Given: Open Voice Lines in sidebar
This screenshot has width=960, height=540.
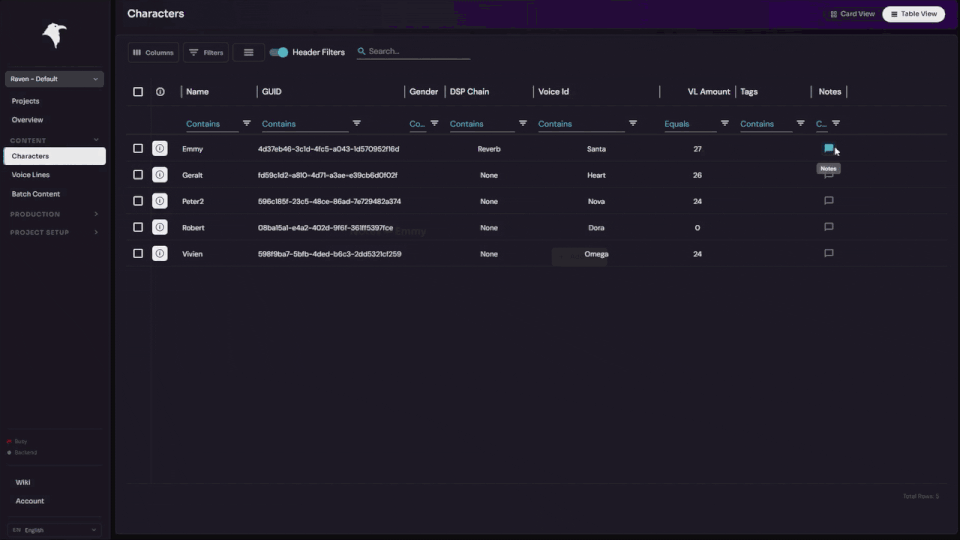Looking at the screenshot, I should tap(31, 175).
